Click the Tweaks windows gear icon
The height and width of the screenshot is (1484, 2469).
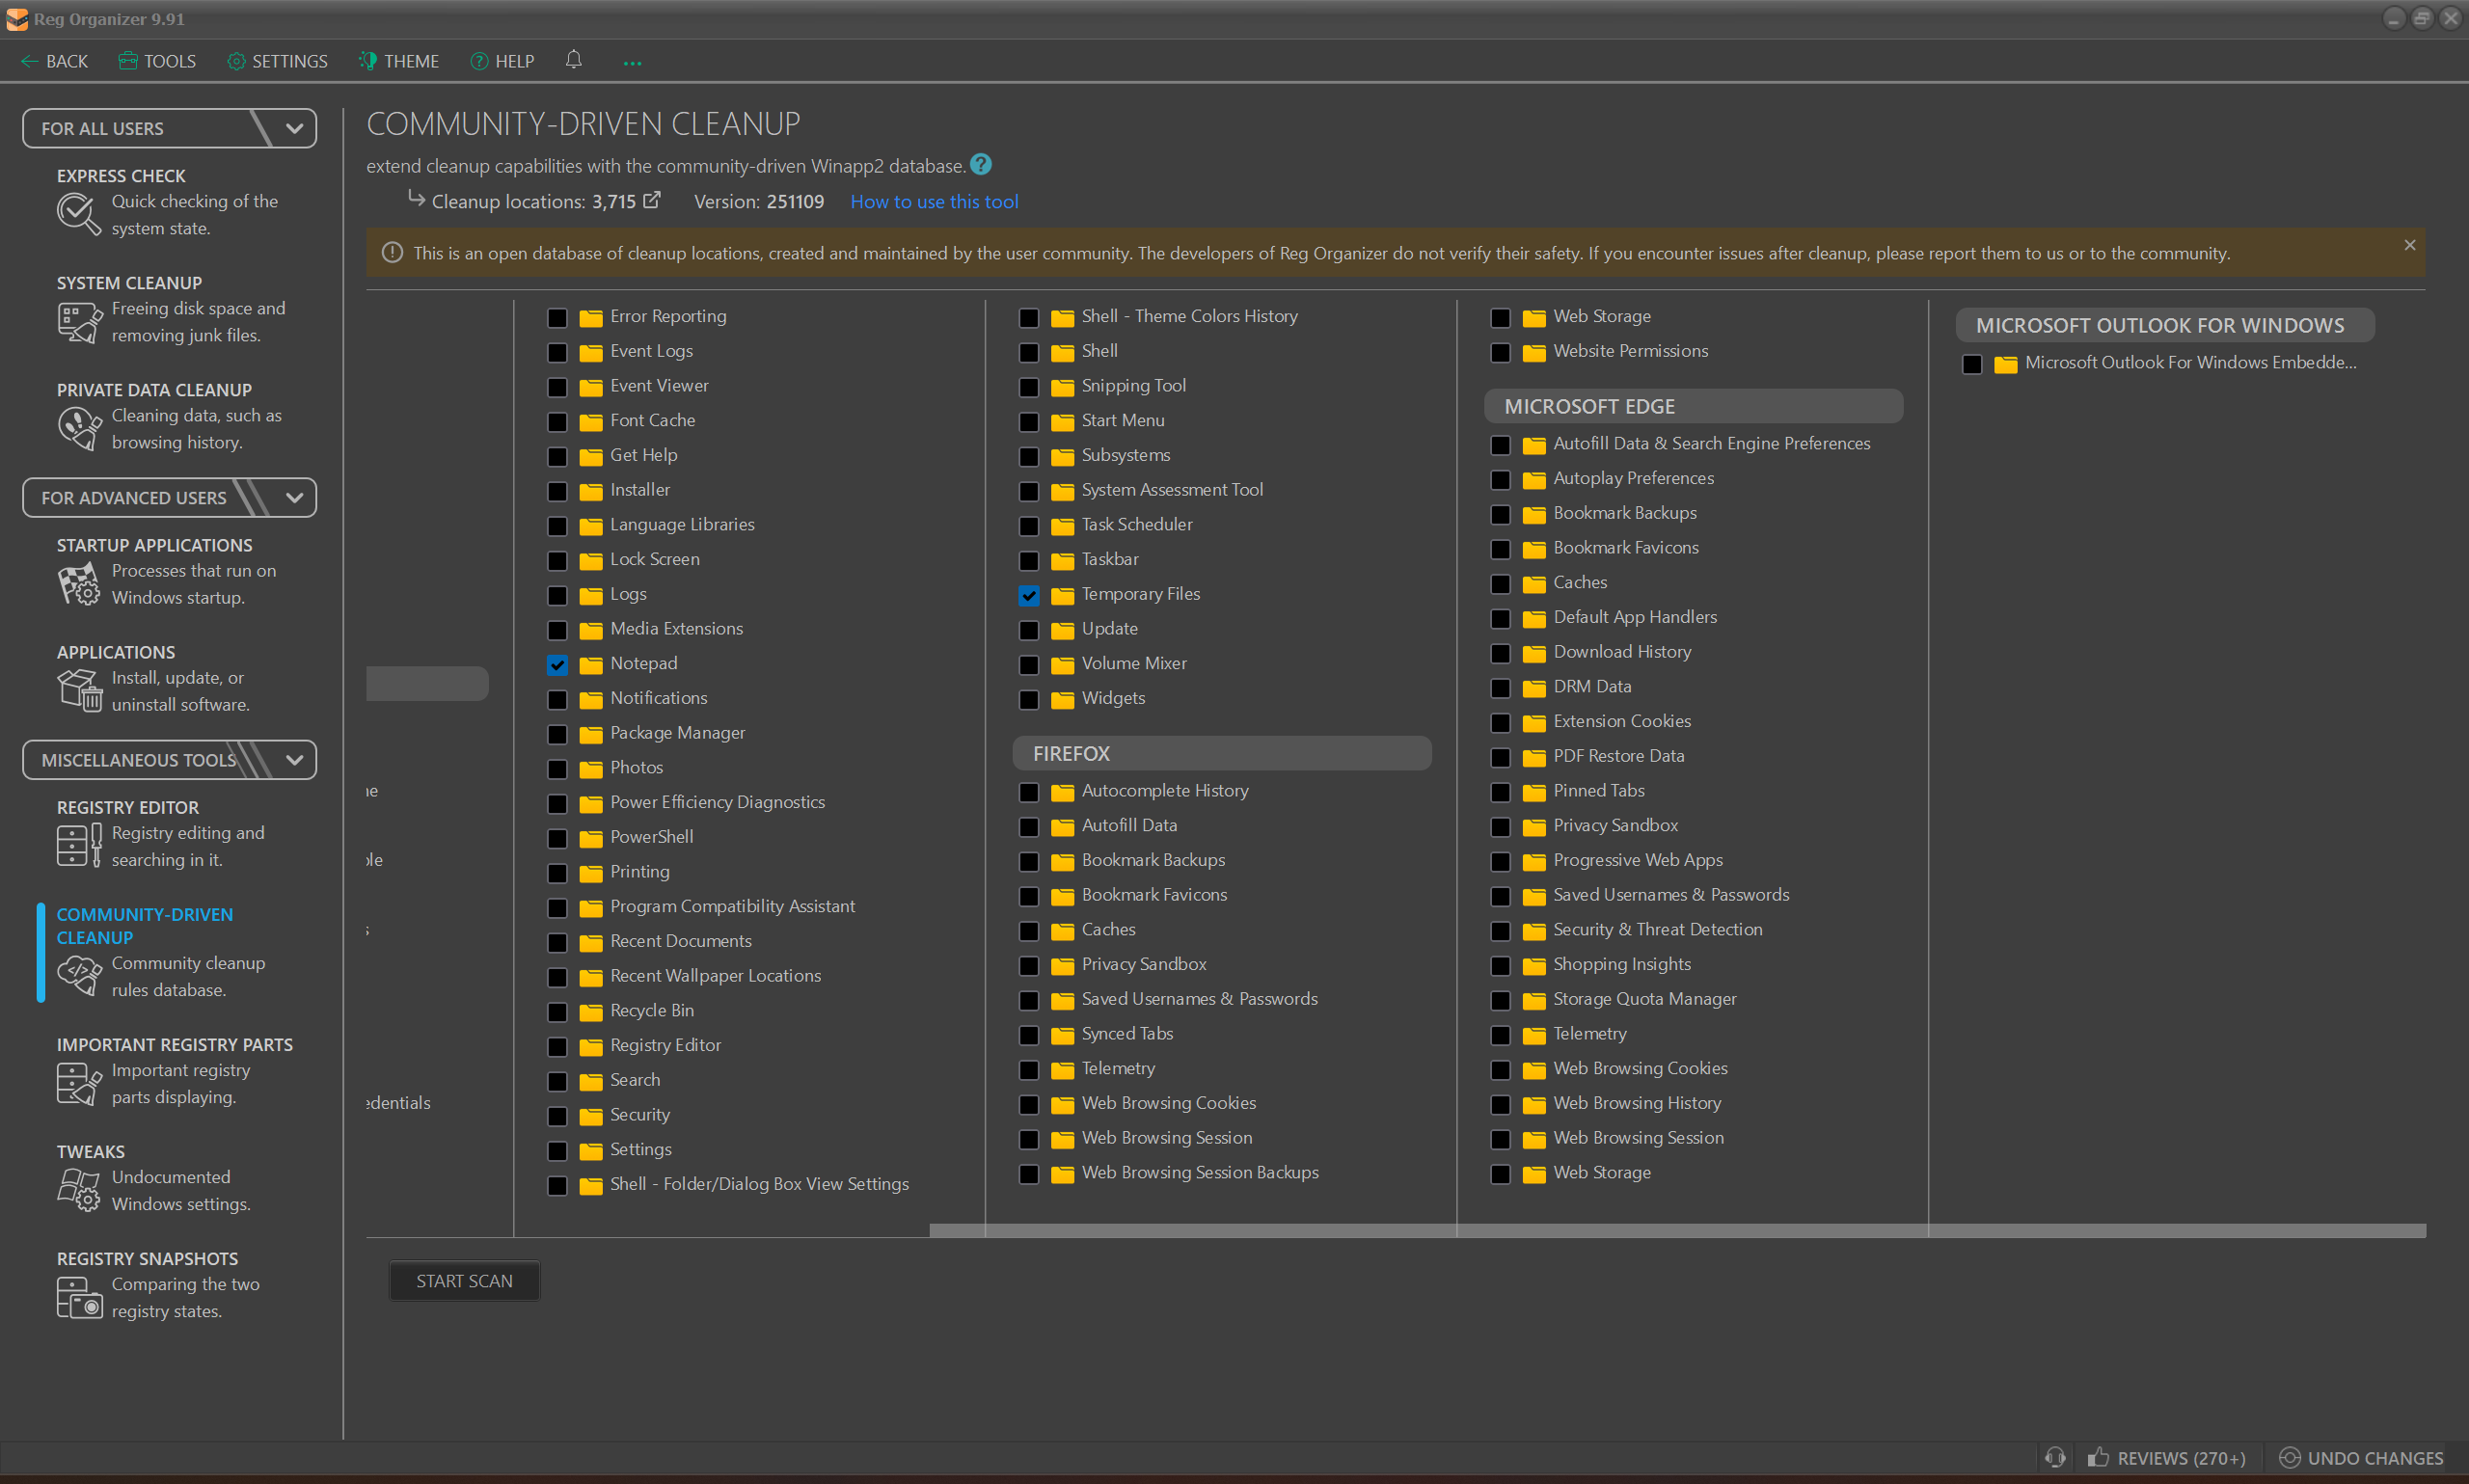pos(79,1190)
